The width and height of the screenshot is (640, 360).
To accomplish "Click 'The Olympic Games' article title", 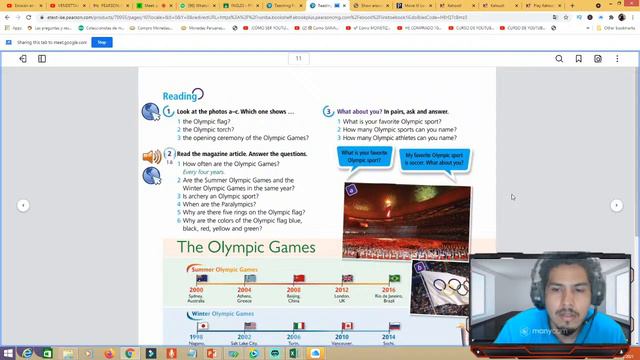I will coord(246,247).
